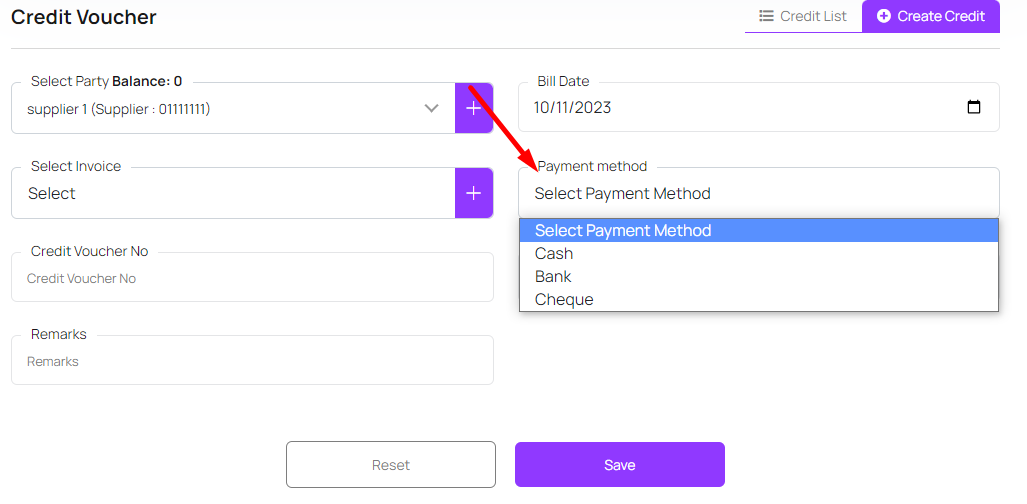Screen dimensions: 1027x504
Task: Click the plus button beside Select Party
Action: pyautogui.click(x=474, y=108)
